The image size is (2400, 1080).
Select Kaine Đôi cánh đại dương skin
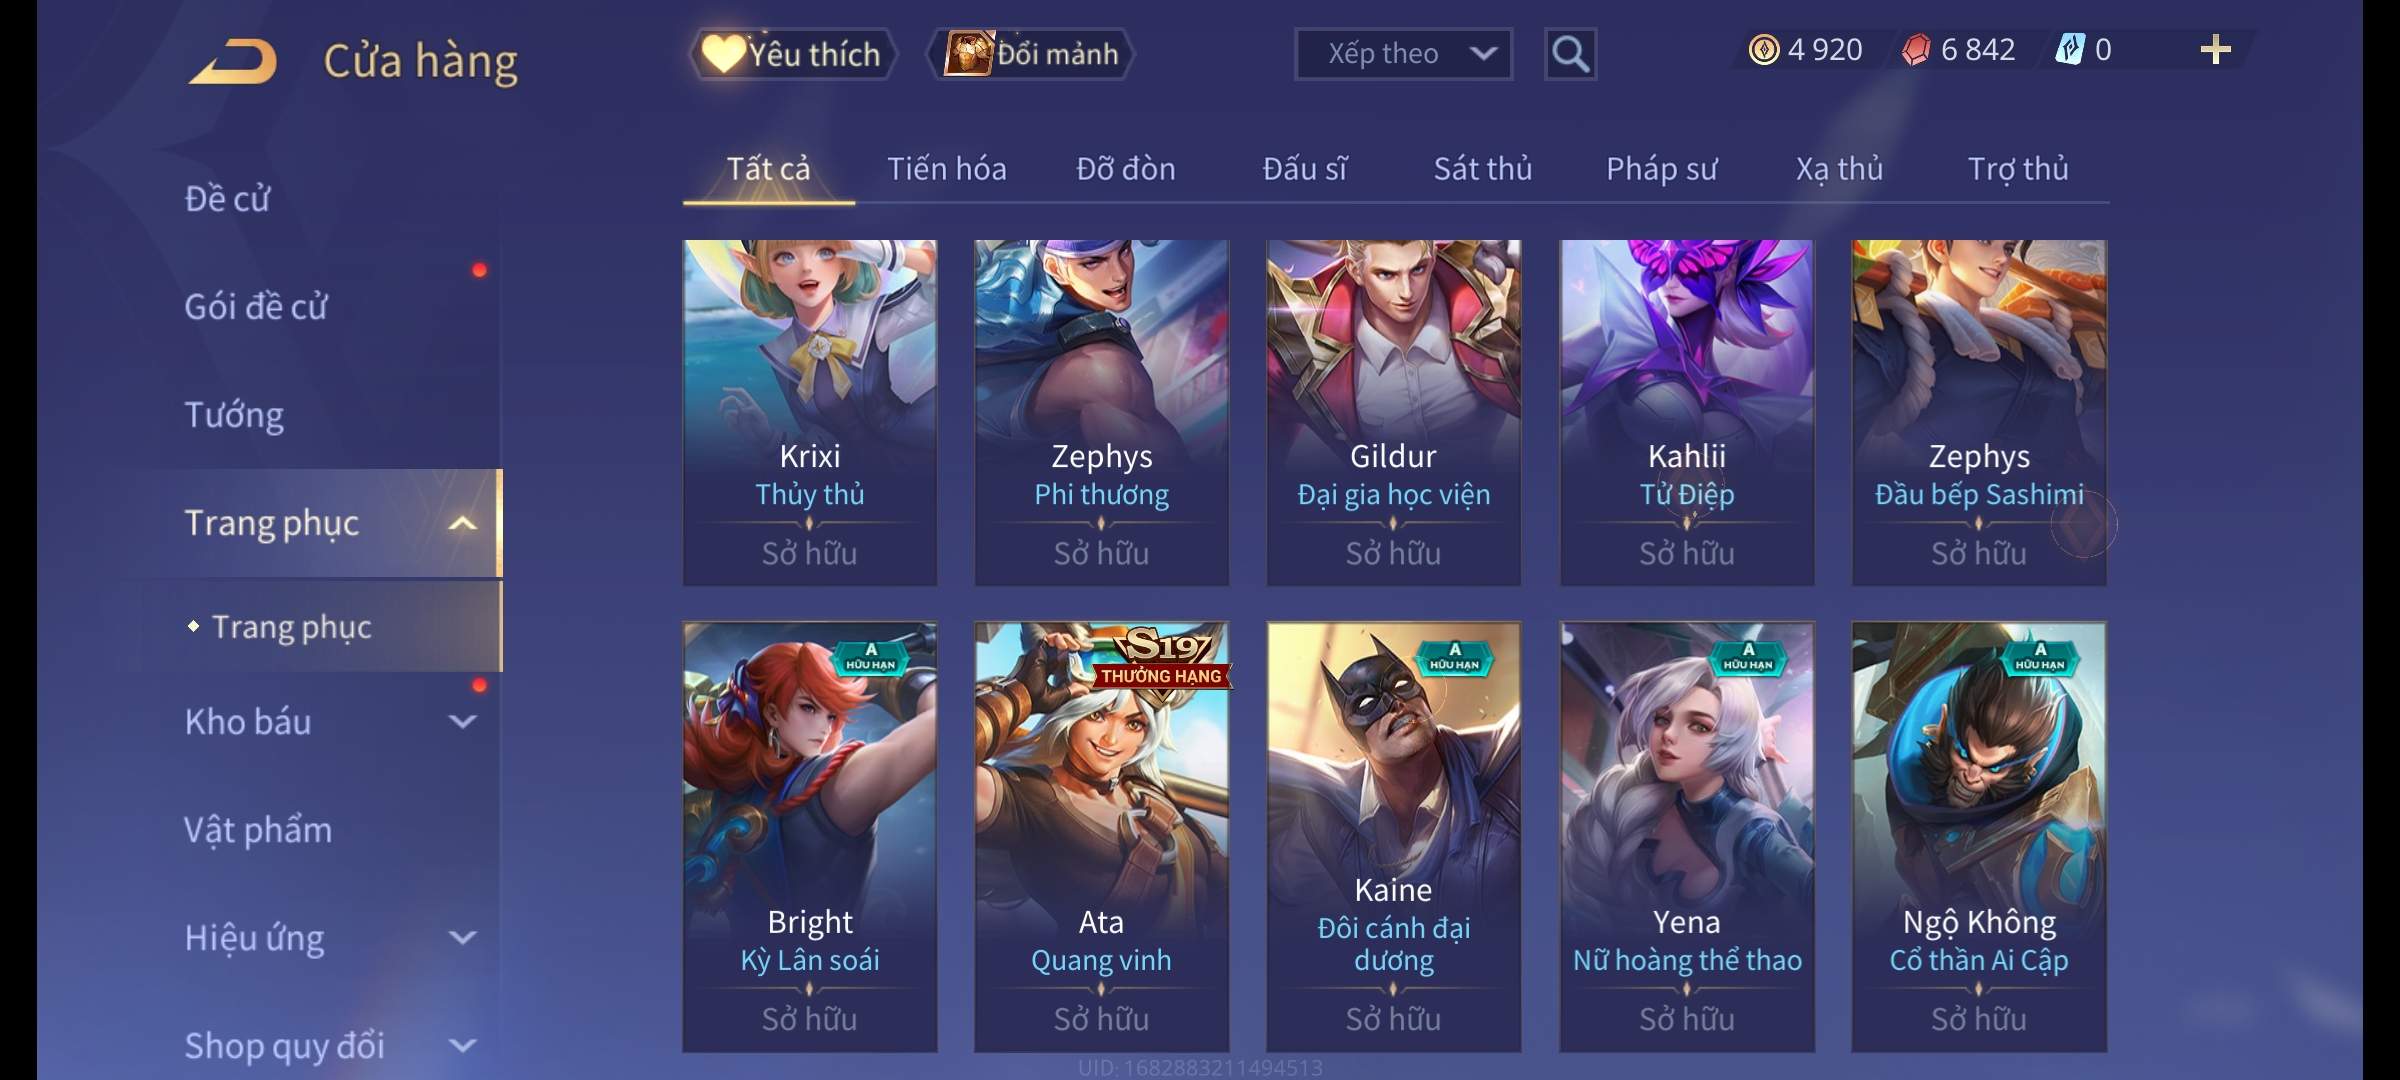point(1393,837)
